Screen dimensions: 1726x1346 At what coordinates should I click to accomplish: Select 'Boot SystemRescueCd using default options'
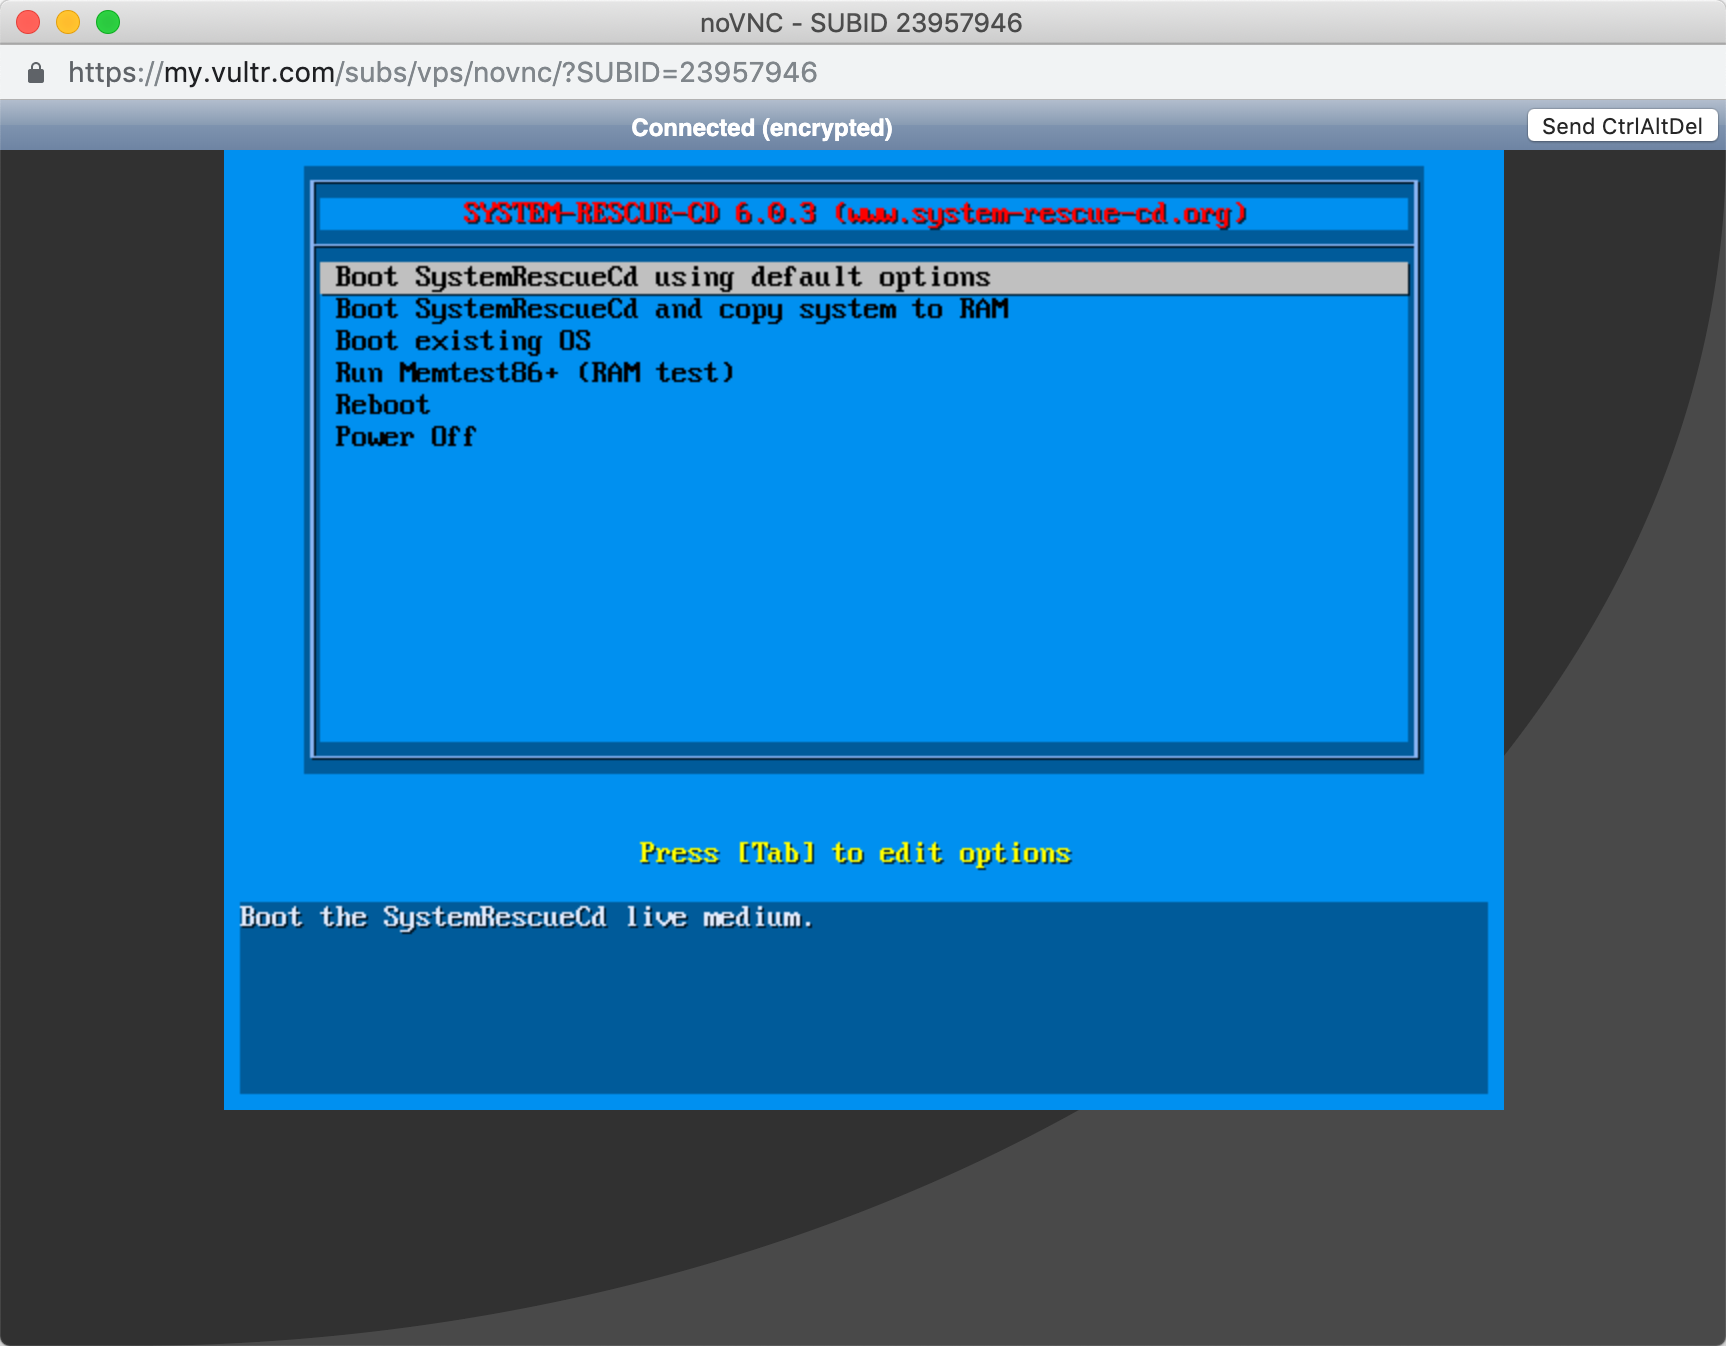[864, 278]
